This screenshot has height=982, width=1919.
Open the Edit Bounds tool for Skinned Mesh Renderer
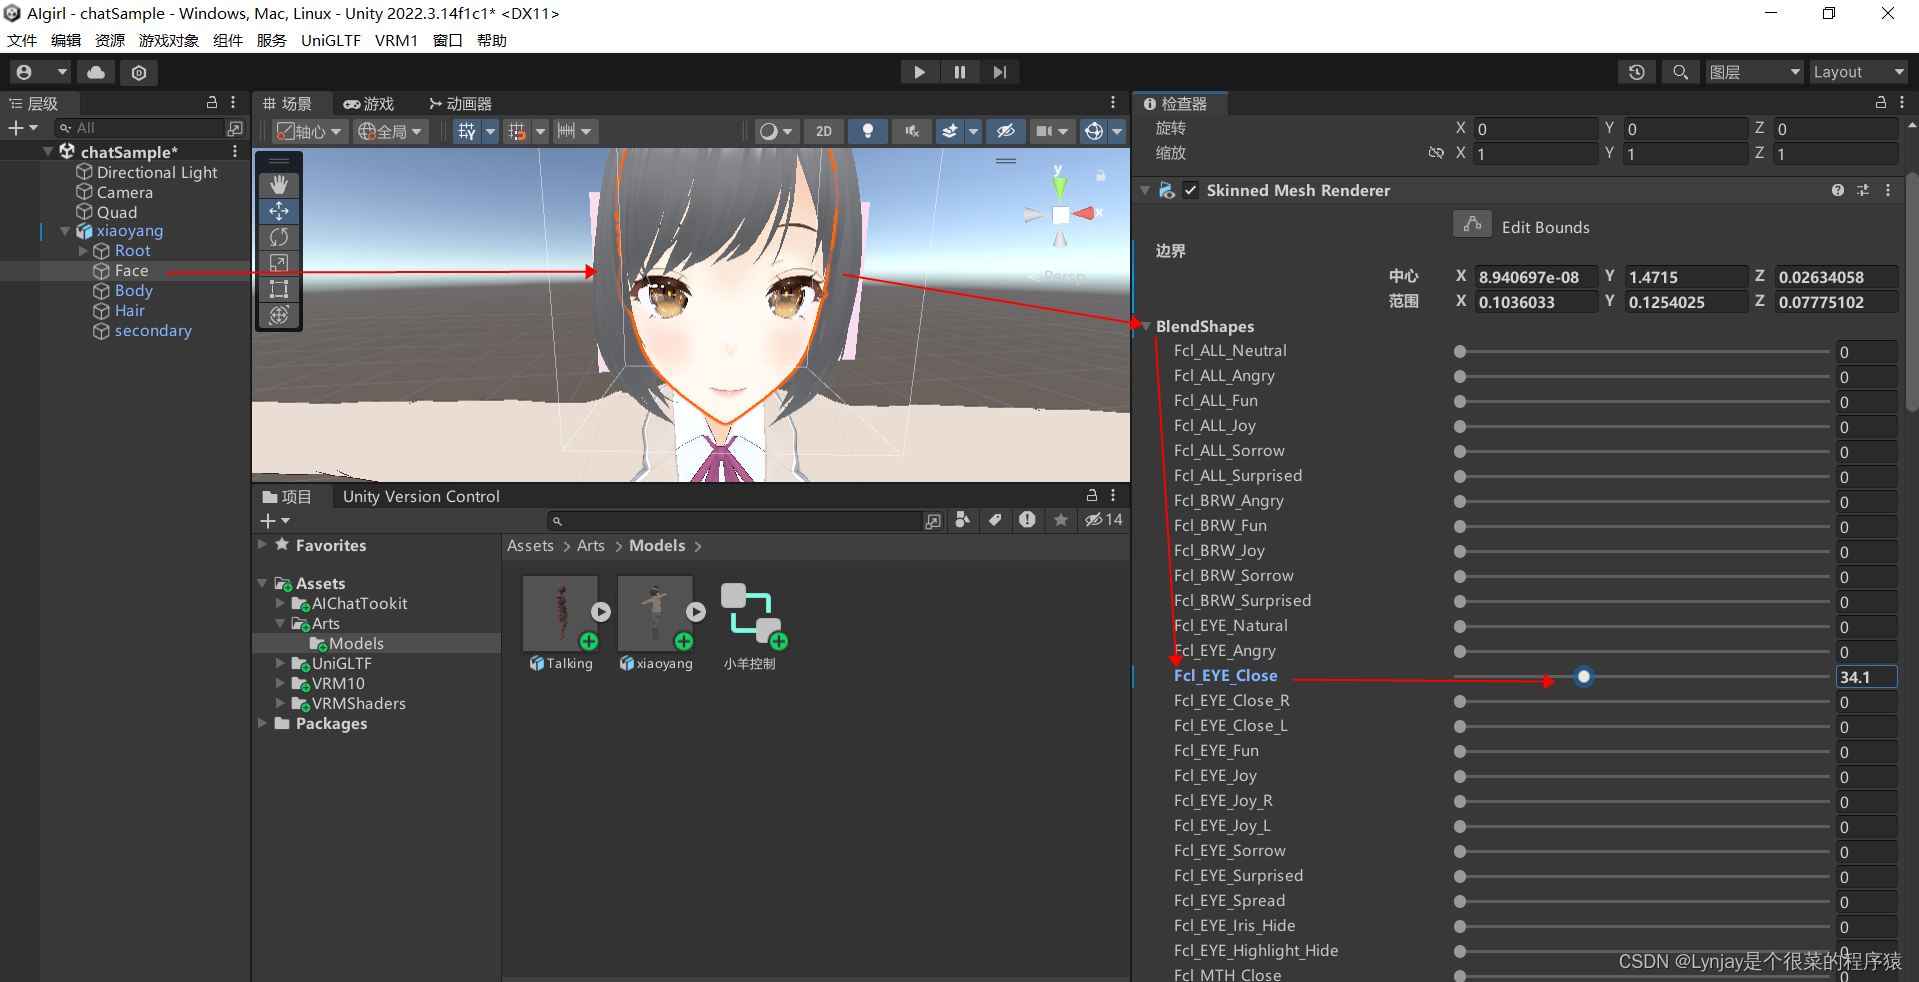[x=1471, y=224]
